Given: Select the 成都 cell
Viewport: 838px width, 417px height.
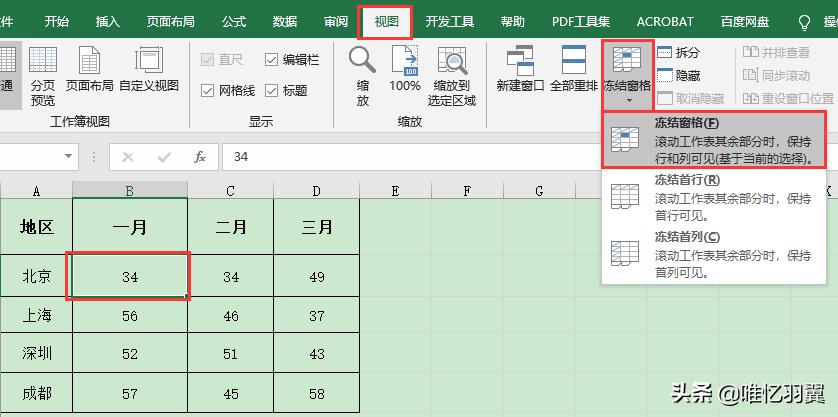Looking at the screenshot, I should tap(36, 393).
